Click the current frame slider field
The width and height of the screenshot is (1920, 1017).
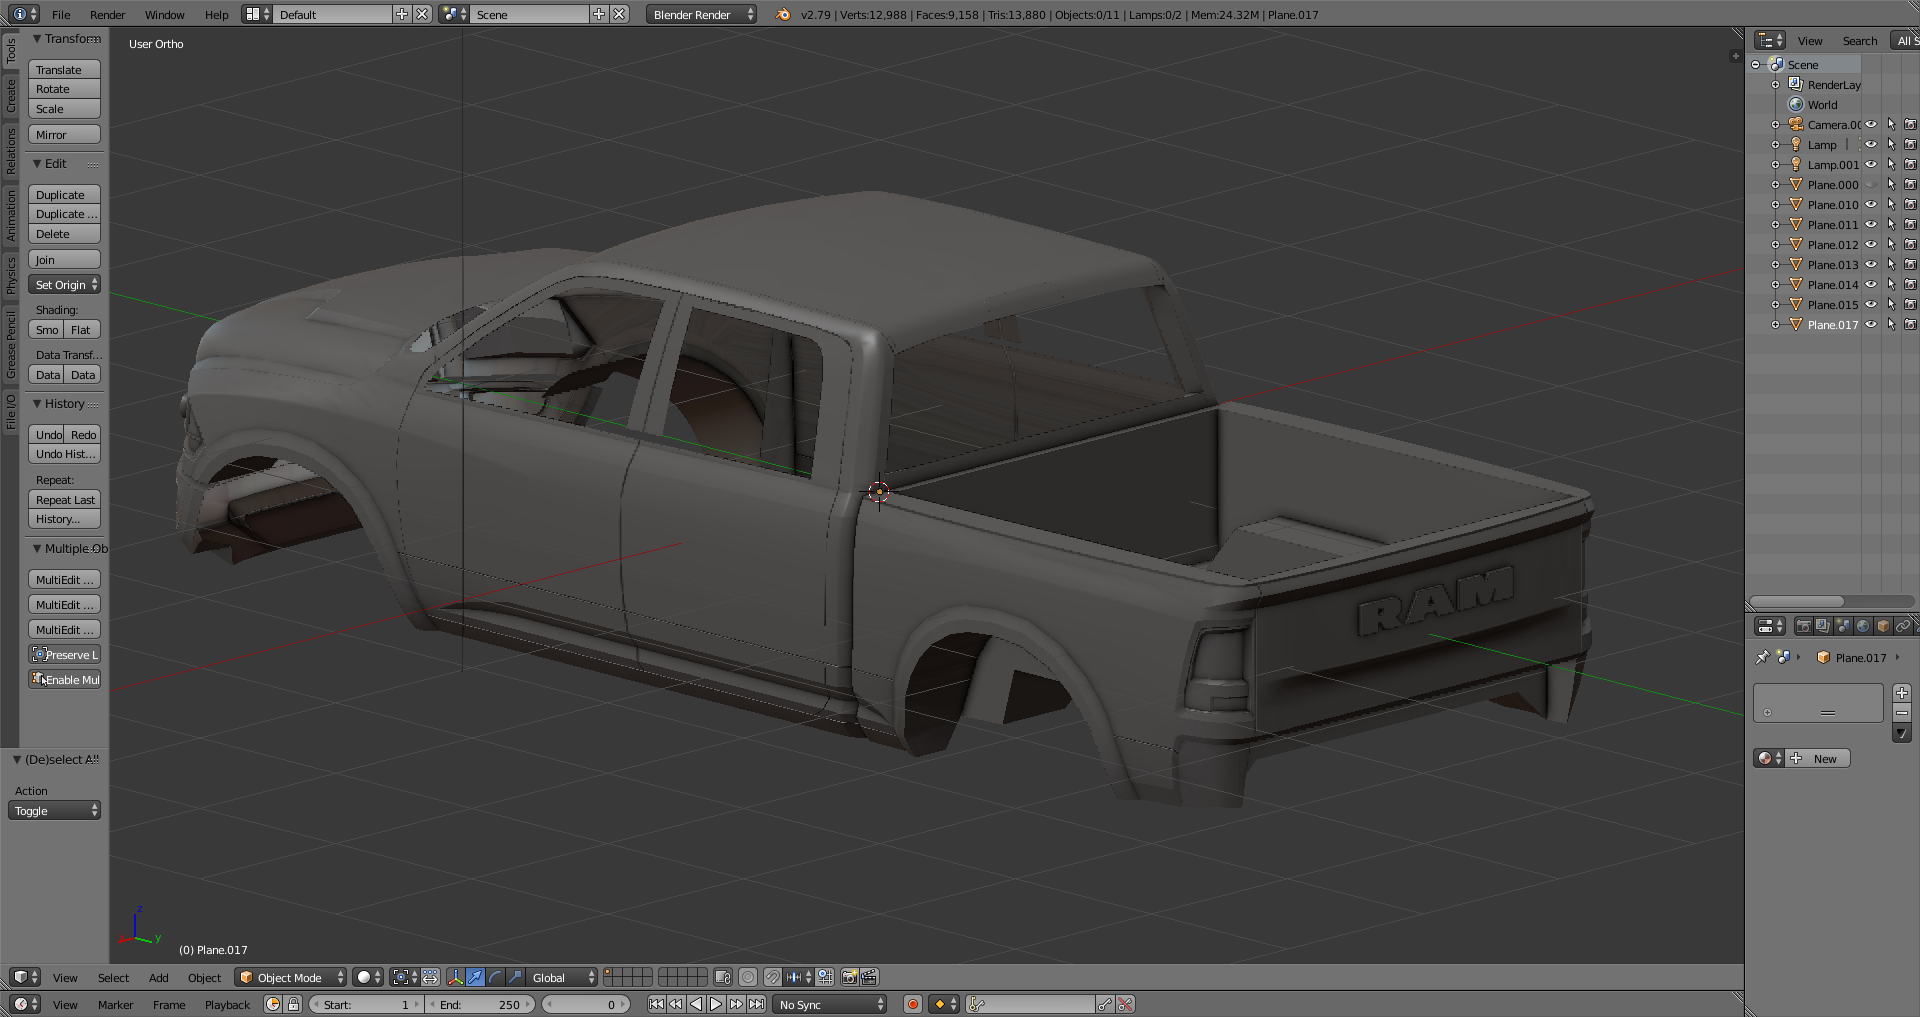click(x=586, y=1004)
